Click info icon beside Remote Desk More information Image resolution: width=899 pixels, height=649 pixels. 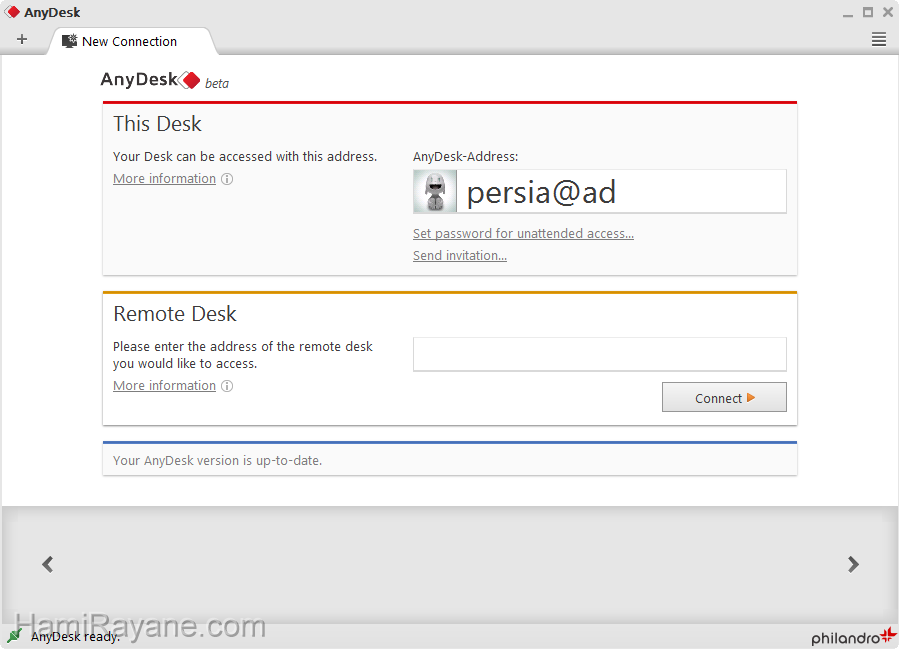pos(227,386)
